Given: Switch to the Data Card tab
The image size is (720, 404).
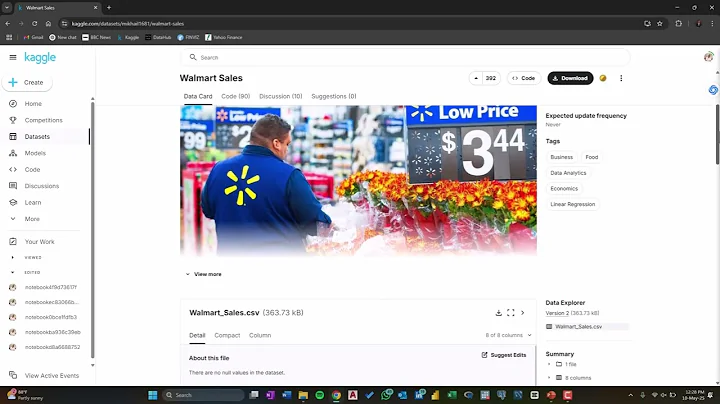Looking at the screenshot, I should (198, 96).
